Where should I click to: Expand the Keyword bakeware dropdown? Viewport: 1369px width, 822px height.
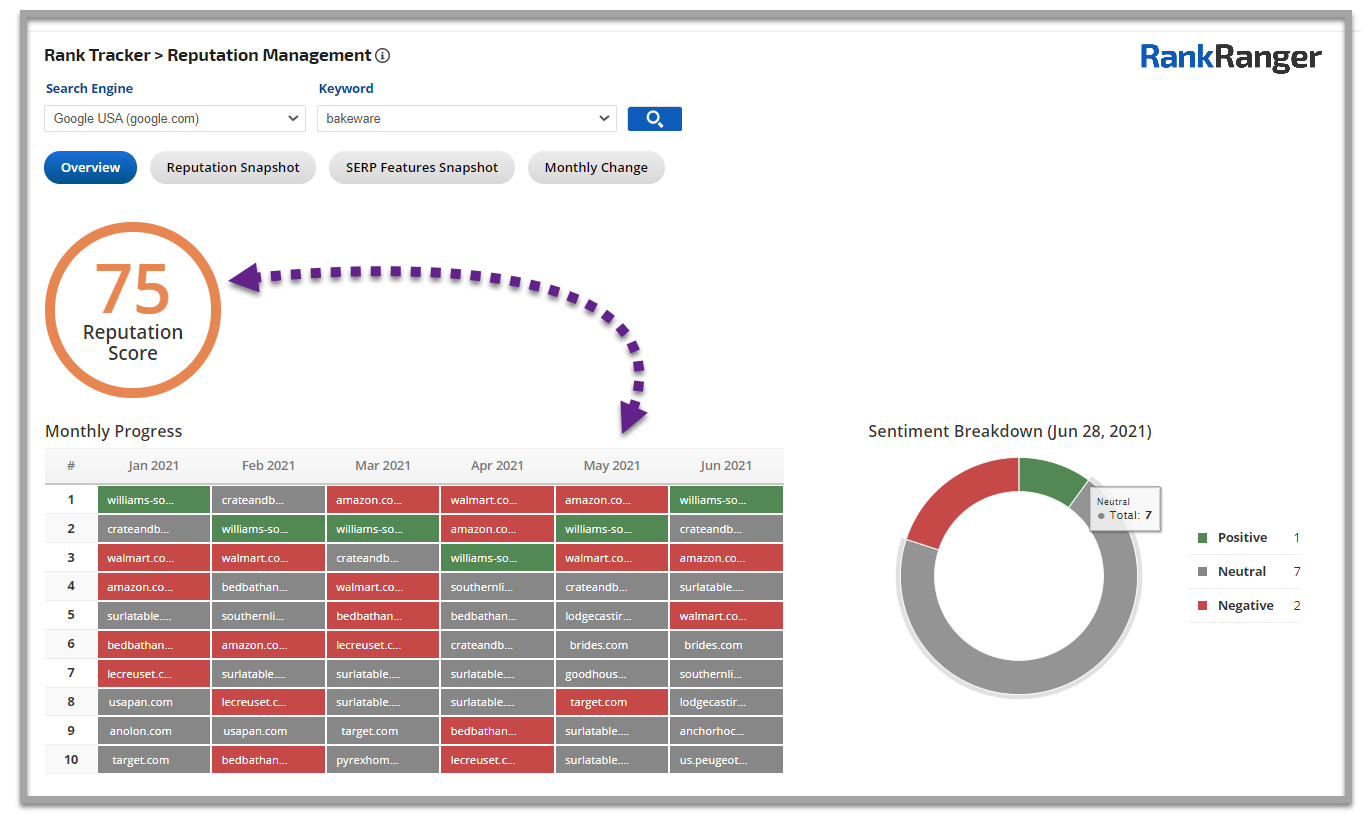(466, 119)
